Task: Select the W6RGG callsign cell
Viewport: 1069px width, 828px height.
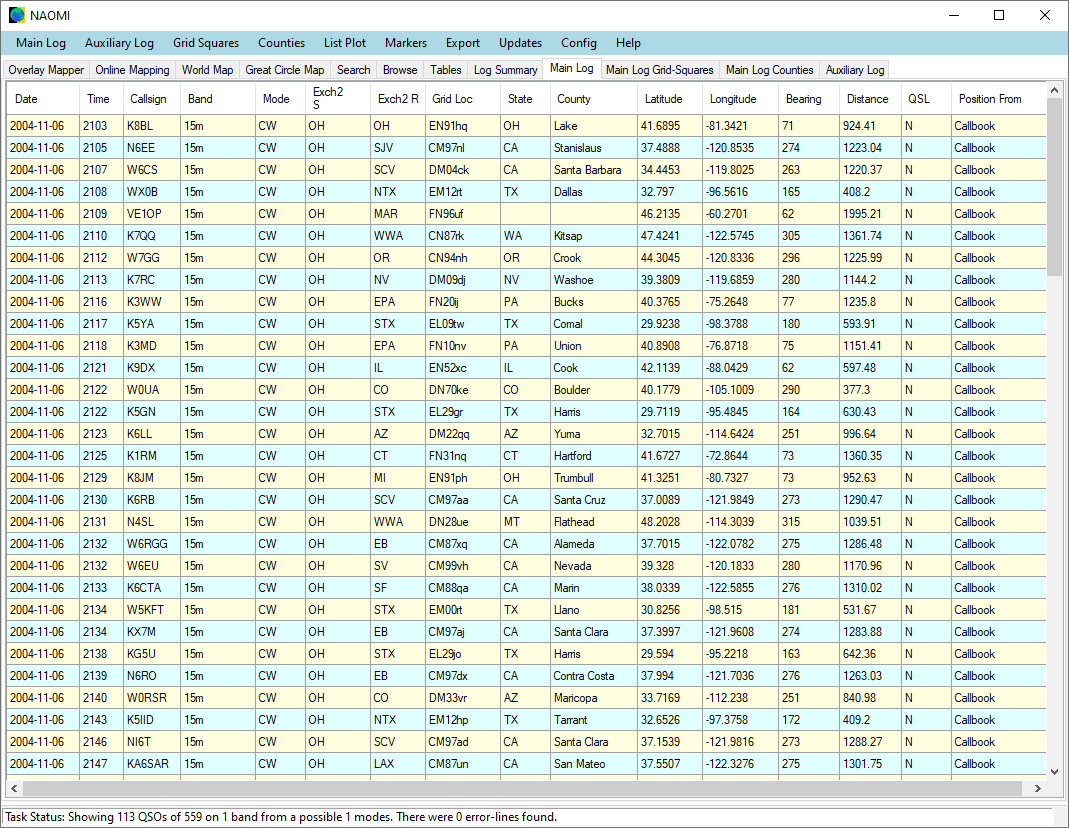Action: [152, 544]
